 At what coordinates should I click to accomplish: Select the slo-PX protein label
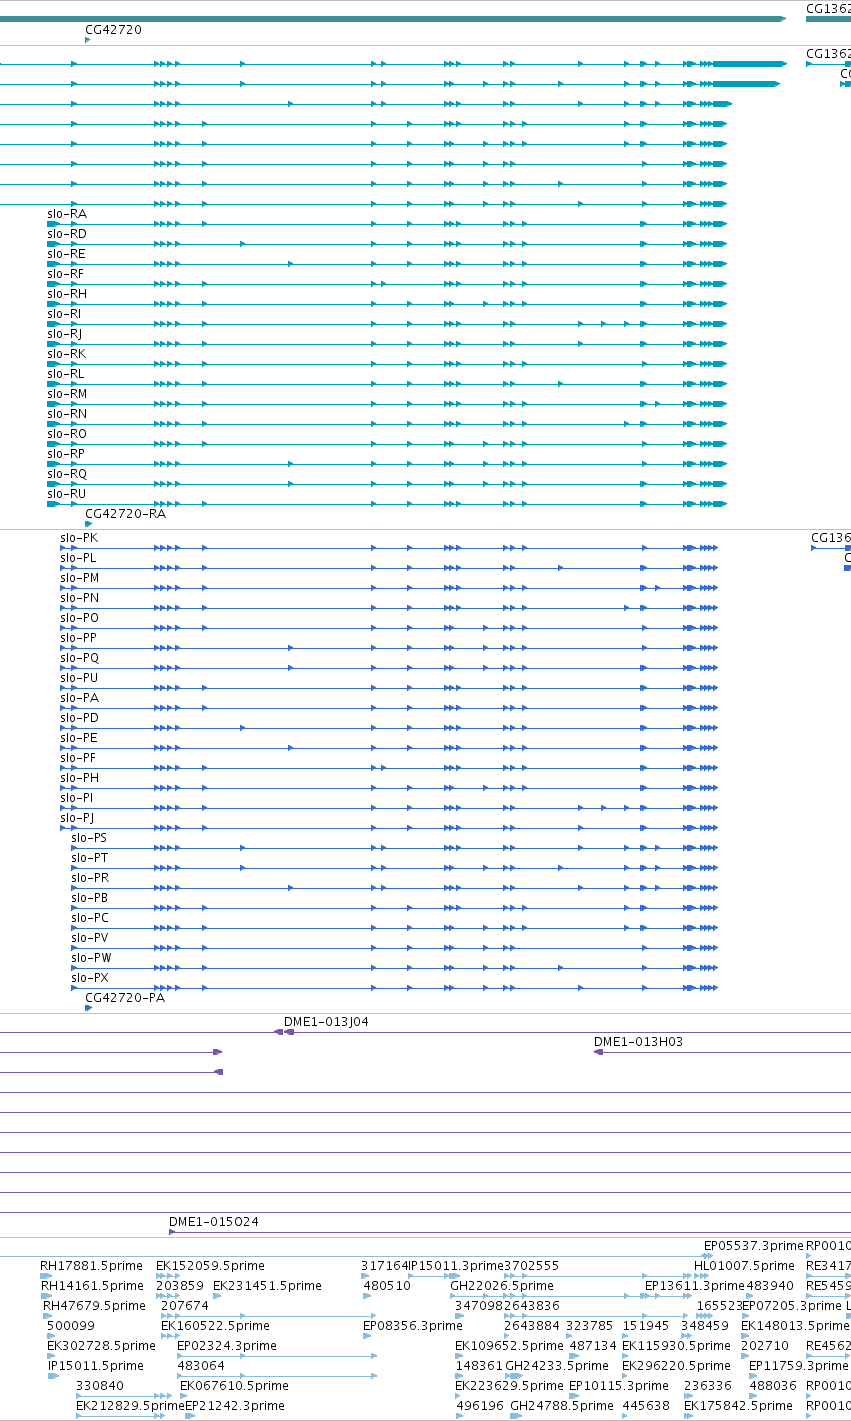point(90,978)
